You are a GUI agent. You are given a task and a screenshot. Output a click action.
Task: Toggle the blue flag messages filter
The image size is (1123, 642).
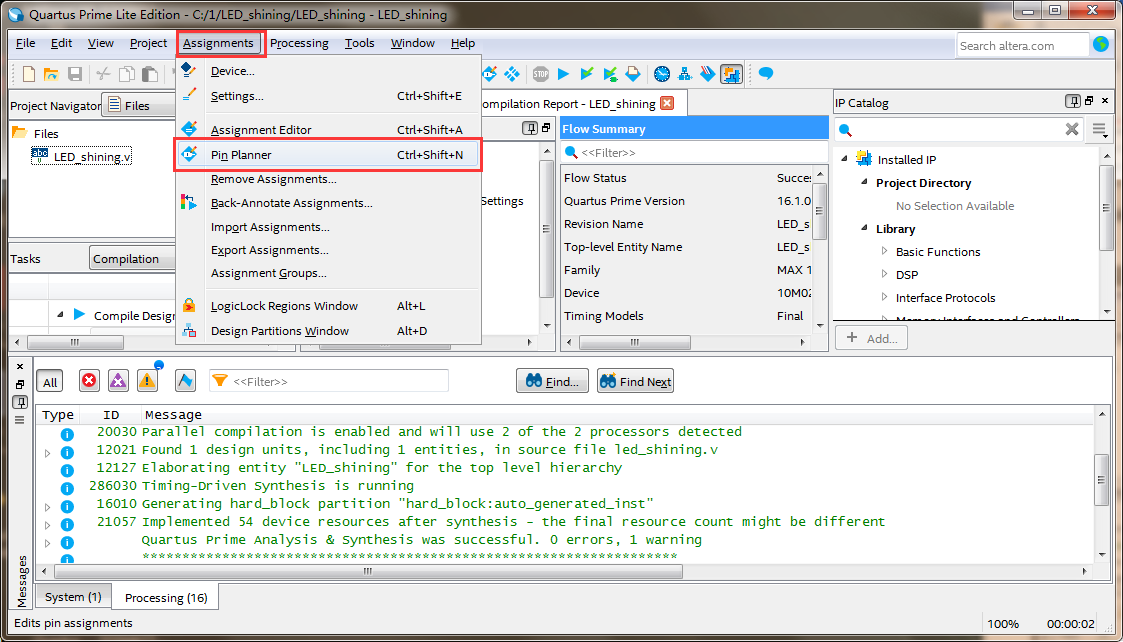click(185, 381)
